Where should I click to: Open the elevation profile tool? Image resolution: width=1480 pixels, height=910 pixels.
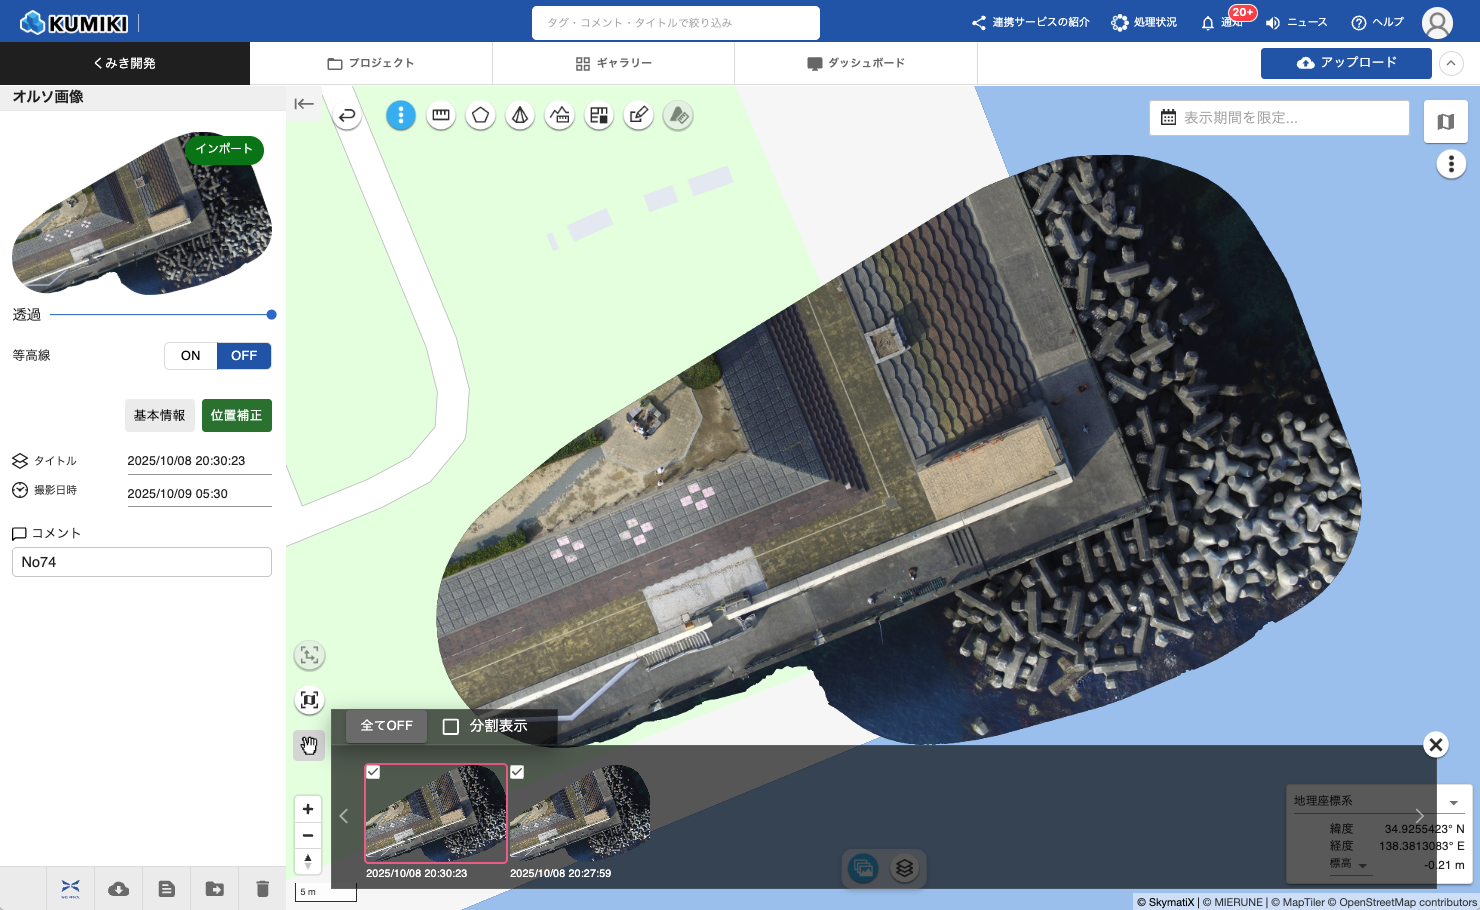(560, 116)
